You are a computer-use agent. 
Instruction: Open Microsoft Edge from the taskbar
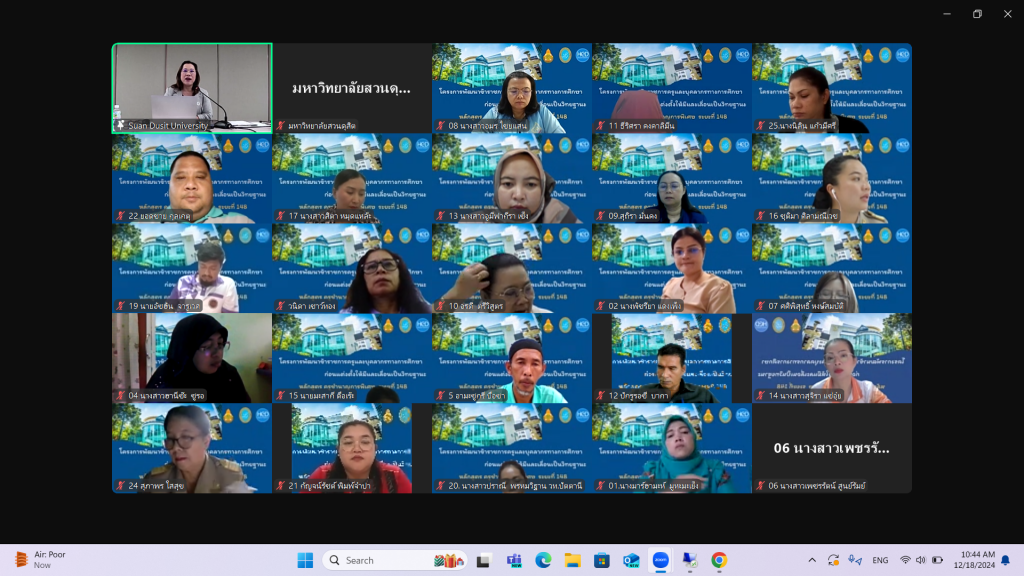click(543, 560)
